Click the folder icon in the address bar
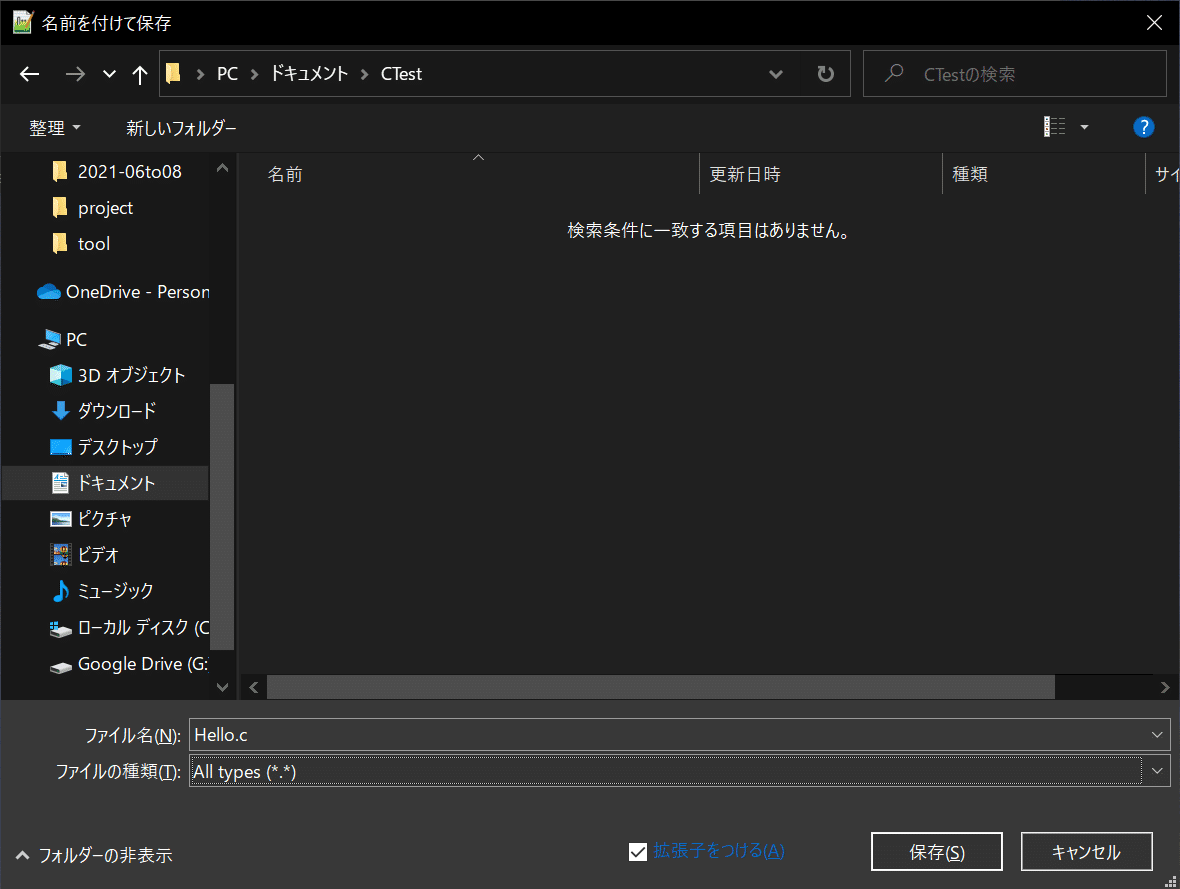Screen dimensions: 1180x889 [x=174, y=73]
